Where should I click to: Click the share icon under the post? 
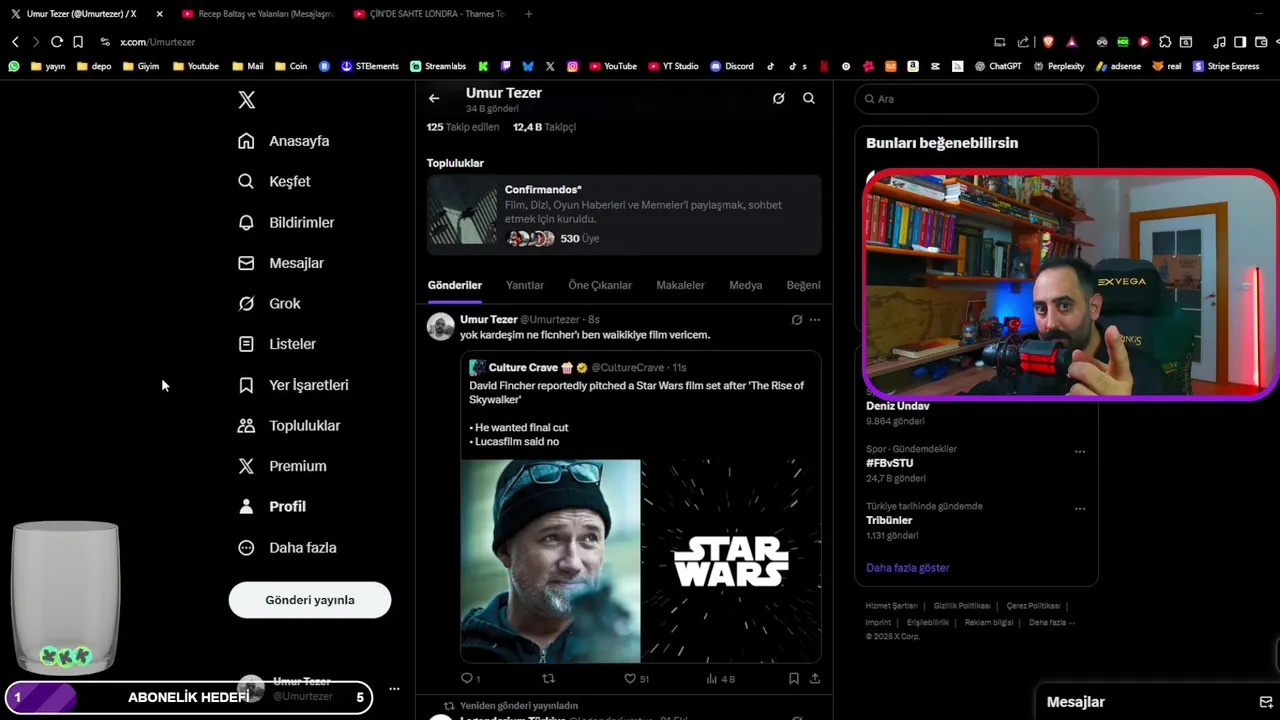point(815,678)
